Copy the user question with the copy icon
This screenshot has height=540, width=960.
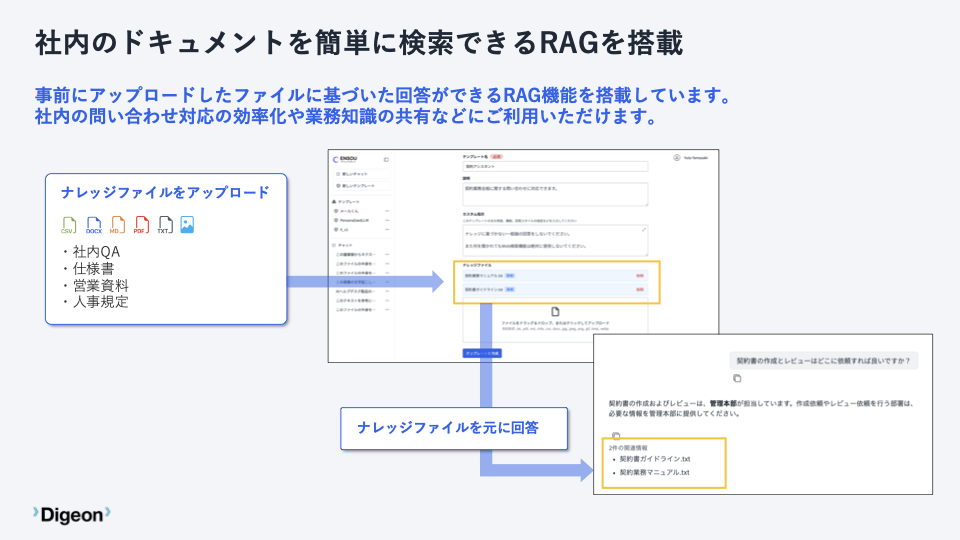tap(737, 378)
